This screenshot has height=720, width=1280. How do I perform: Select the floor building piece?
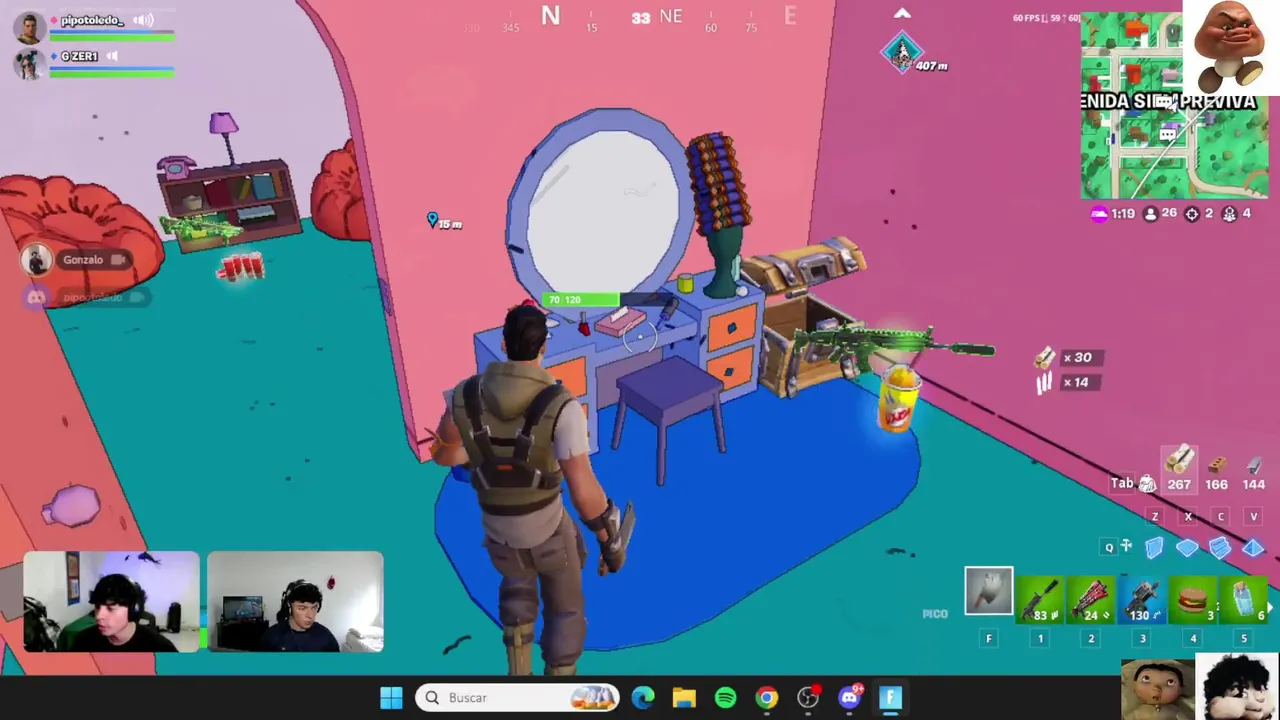pyautogui.click(x=1187, y=548)
